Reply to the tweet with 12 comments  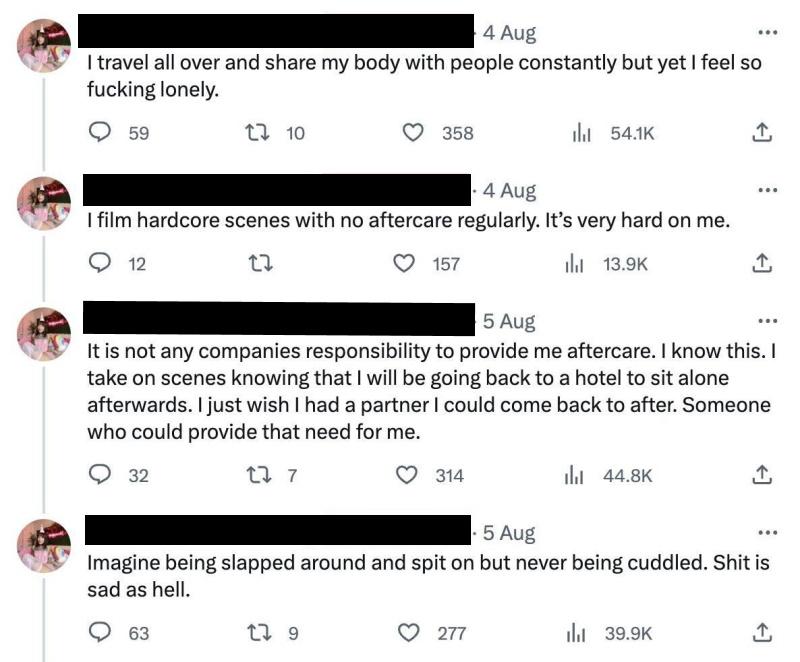(101, 263)
